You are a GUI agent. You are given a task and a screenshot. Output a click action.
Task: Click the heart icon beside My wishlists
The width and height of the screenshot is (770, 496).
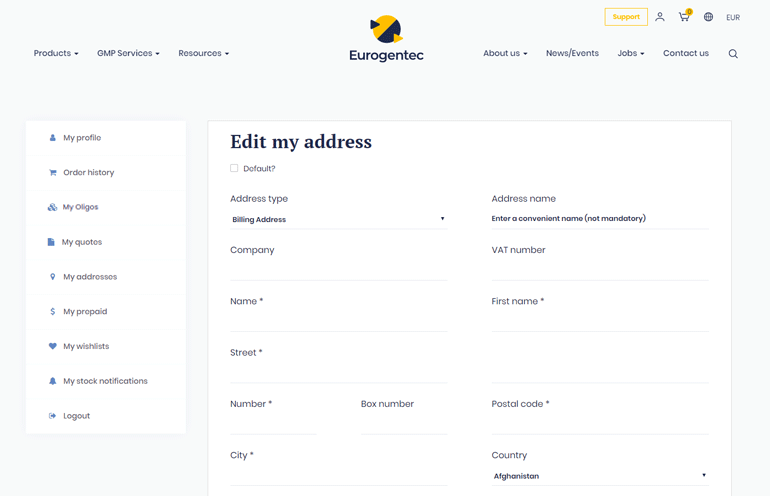[x=53, y=346]
